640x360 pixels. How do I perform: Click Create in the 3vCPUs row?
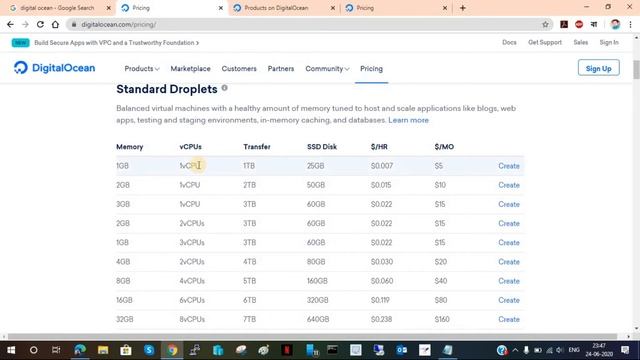[x=509, y=242]
